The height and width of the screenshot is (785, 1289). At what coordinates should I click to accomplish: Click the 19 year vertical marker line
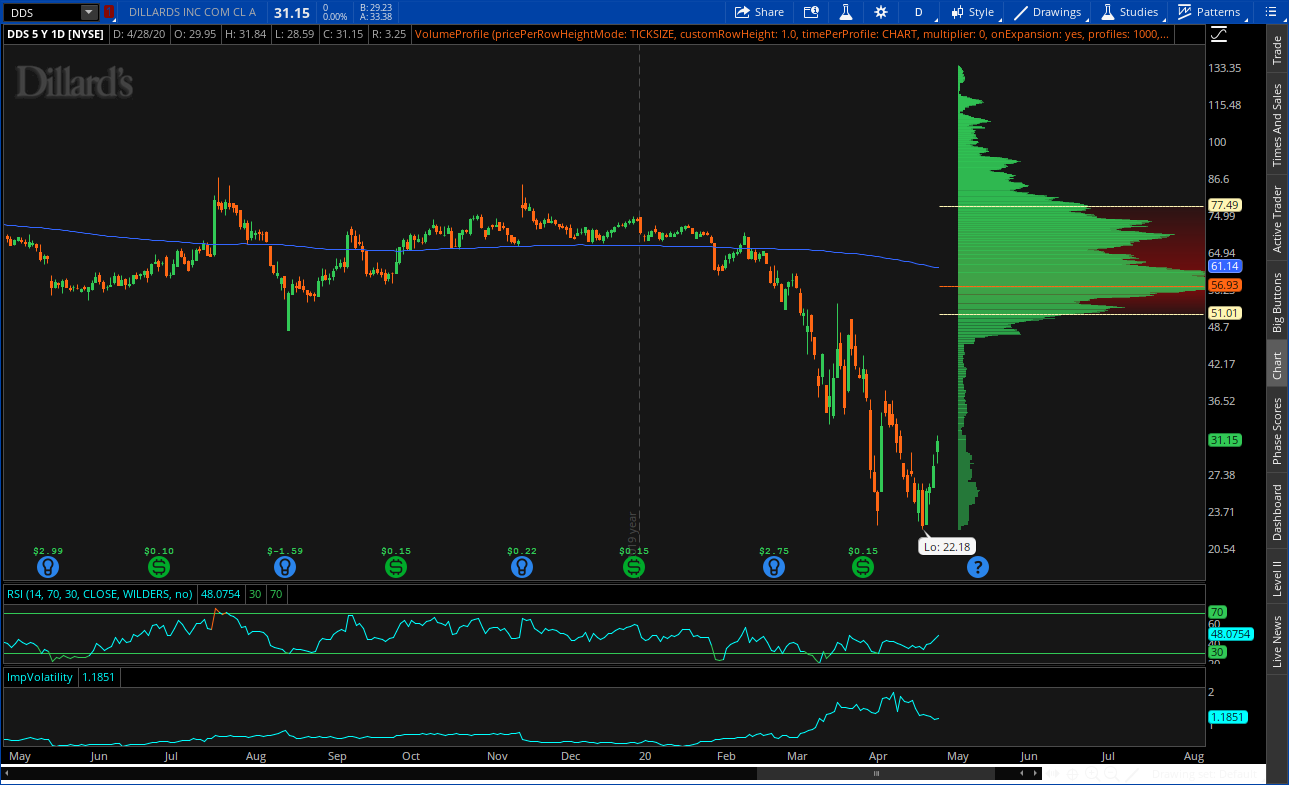[639, 300]
